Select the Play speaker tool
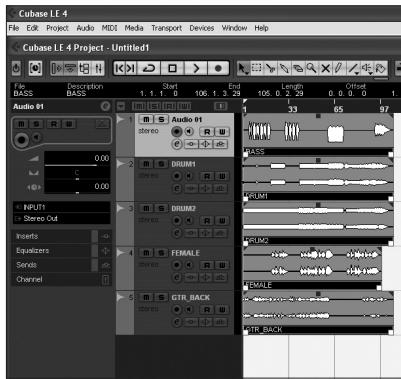The width and height of the screenshot is (401, 379). click(x=367, y=68)
